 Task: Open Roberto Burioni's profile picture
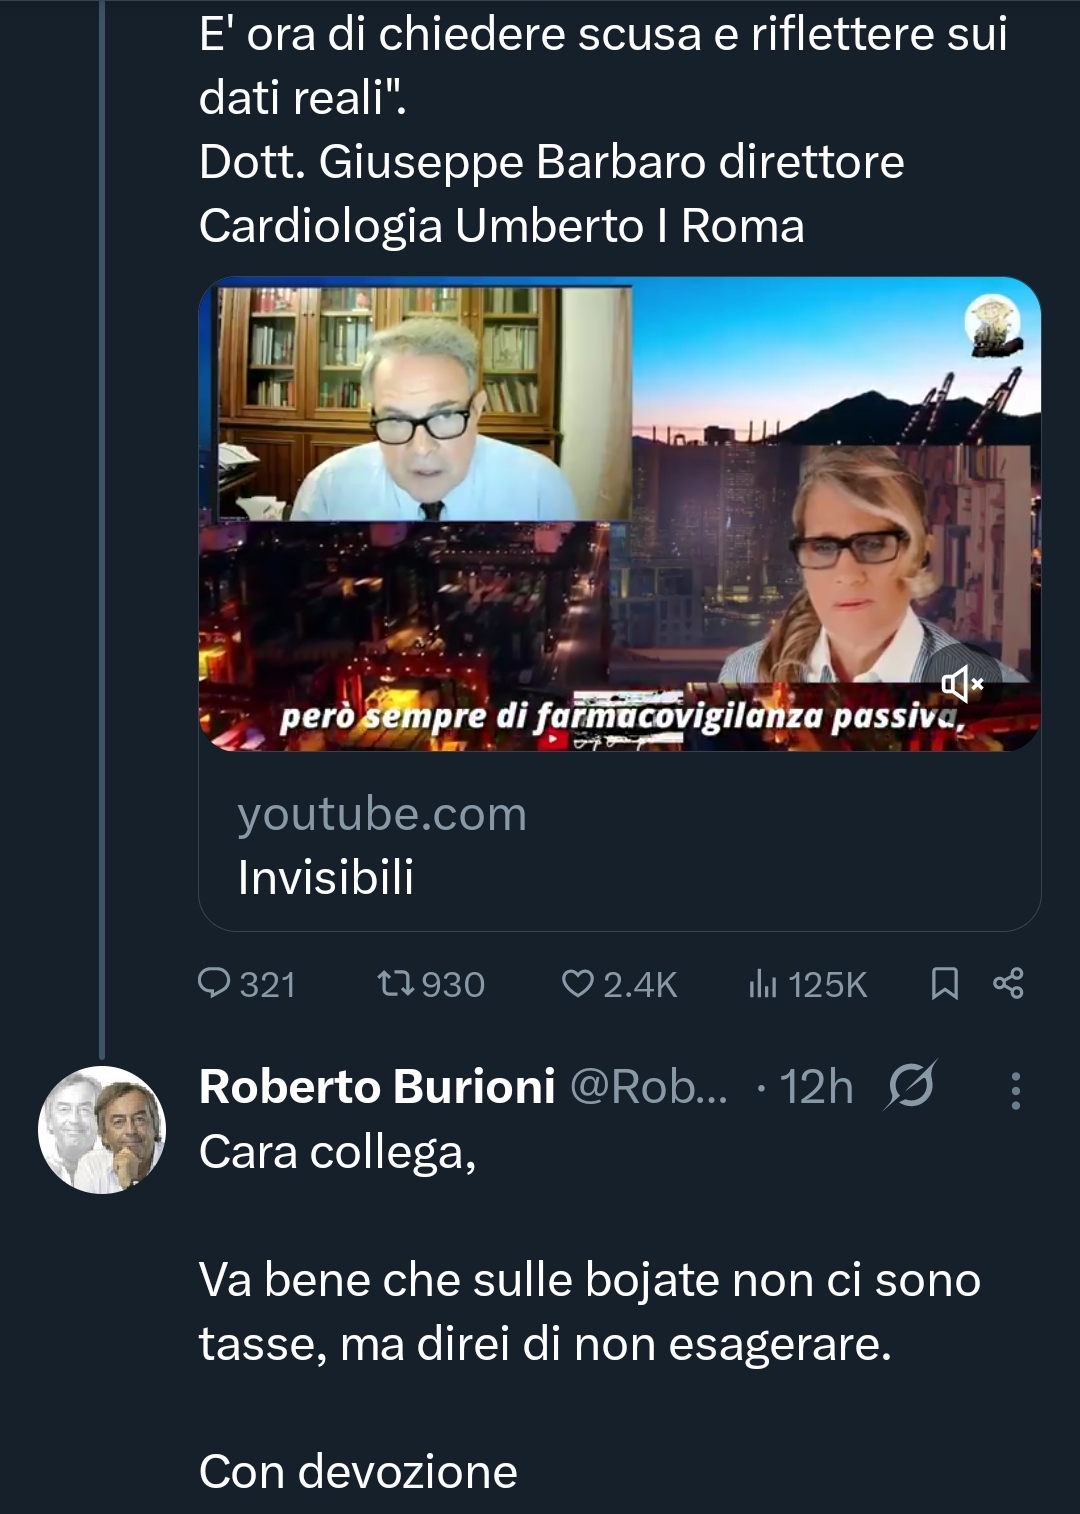click(102, 1129)
